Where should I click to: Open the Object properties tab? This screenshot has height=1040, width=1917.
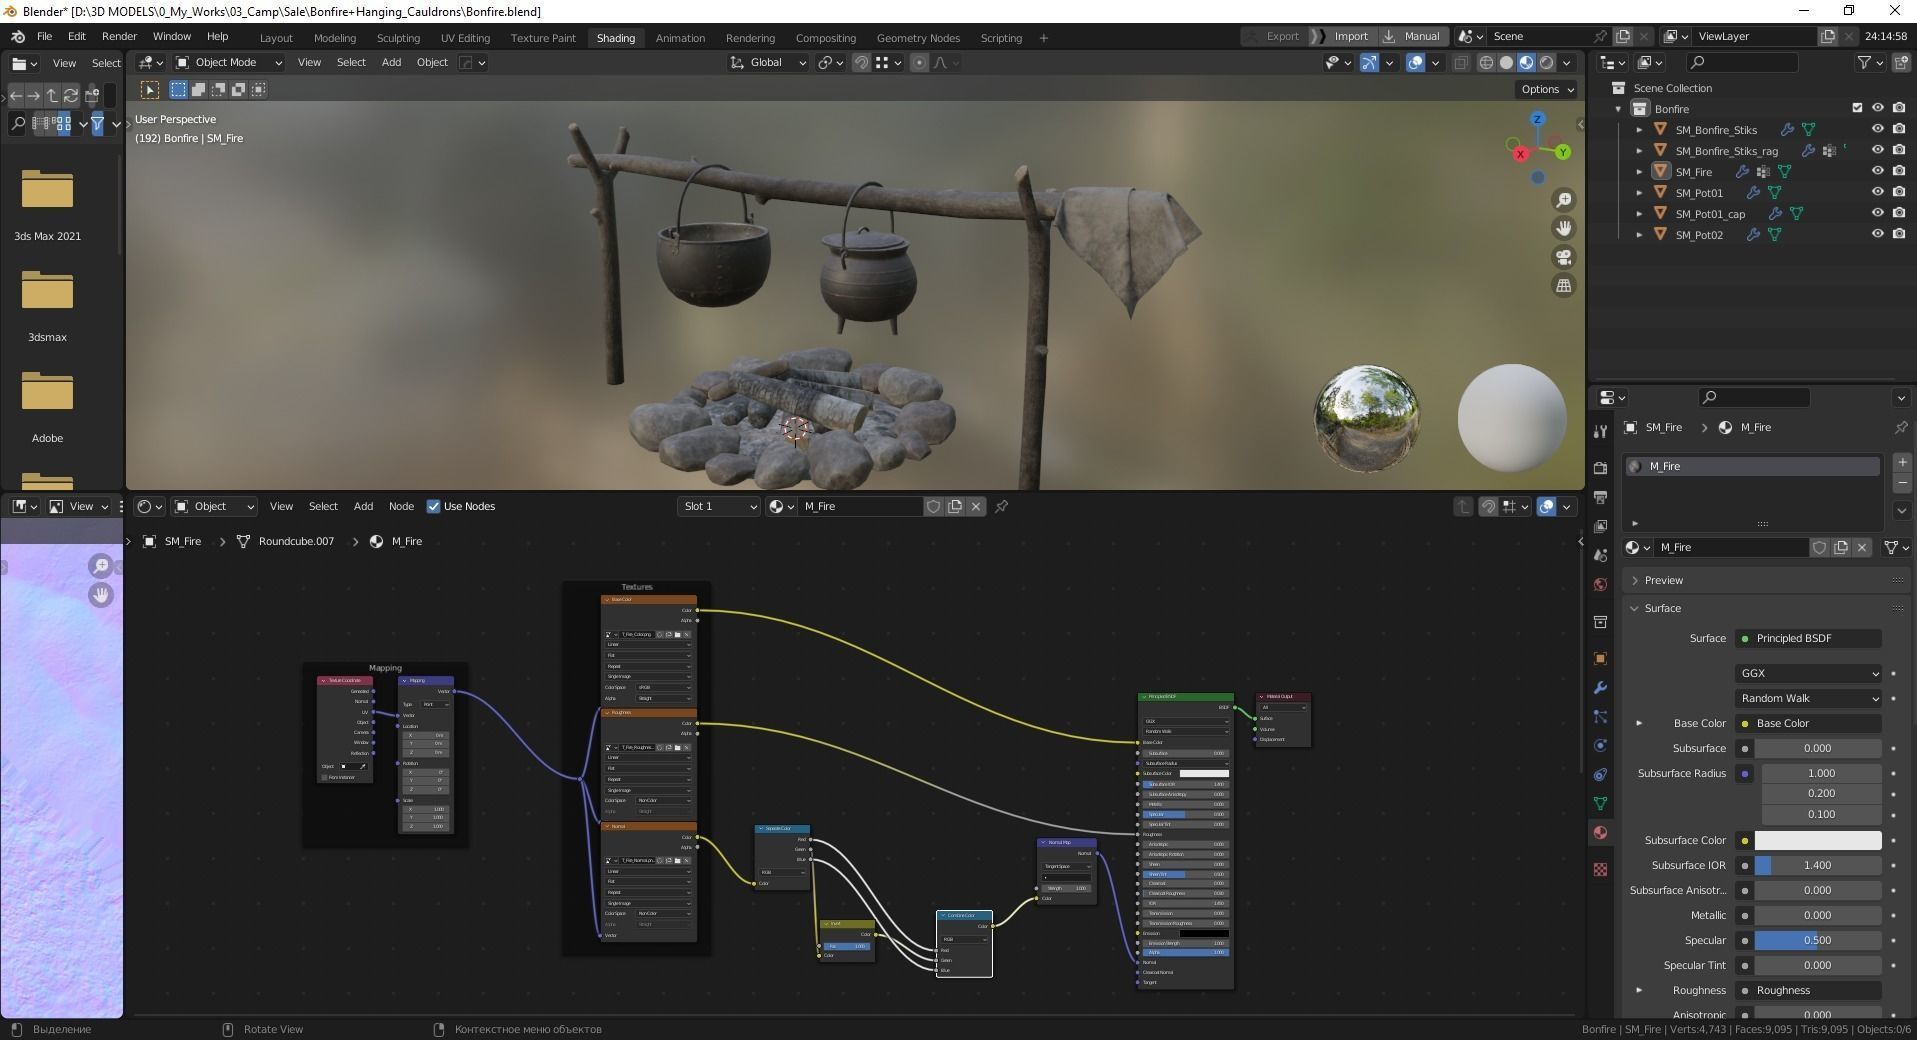click(x=1600, y=658)
